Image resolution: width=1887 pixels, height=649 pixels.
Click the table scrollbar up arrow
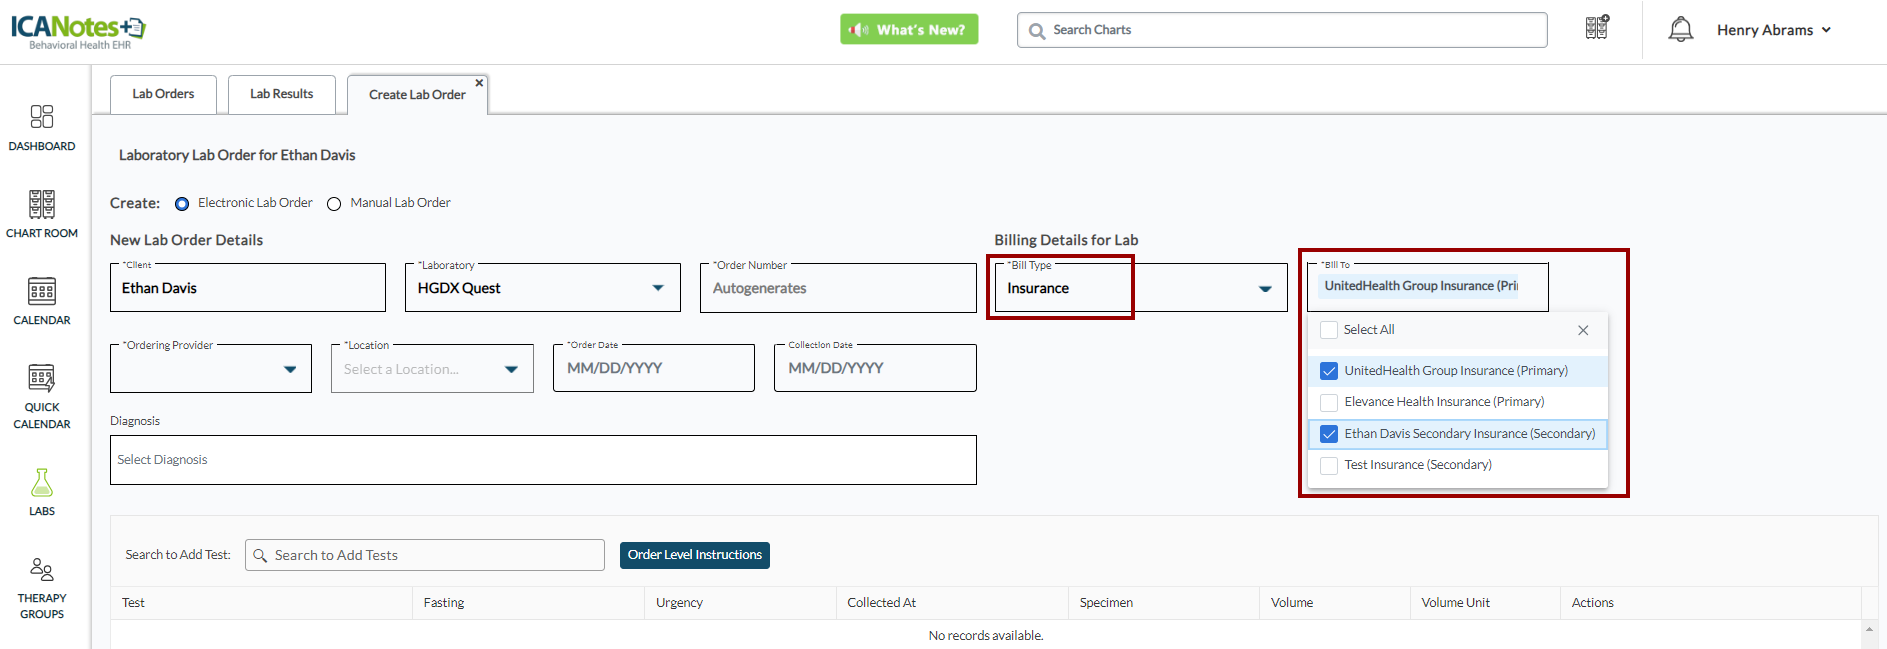point(1870,630)
